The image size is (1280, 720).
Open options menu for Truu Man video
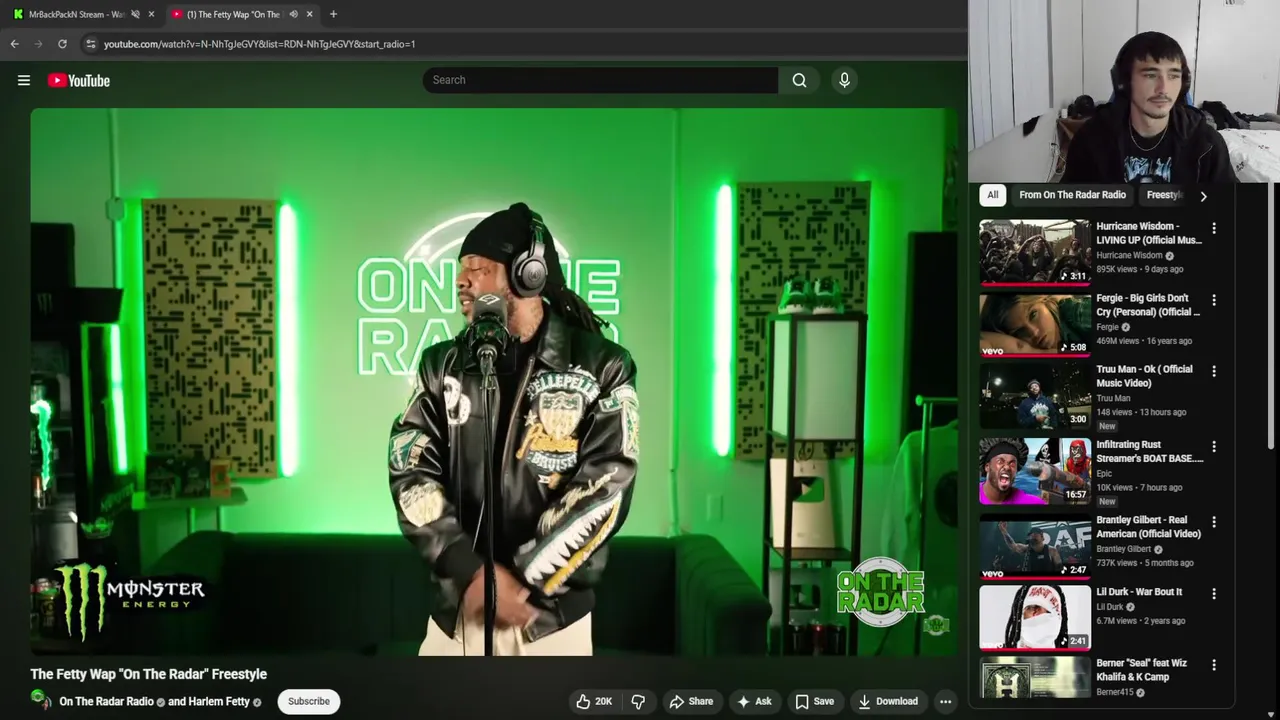pos(1214,371)
